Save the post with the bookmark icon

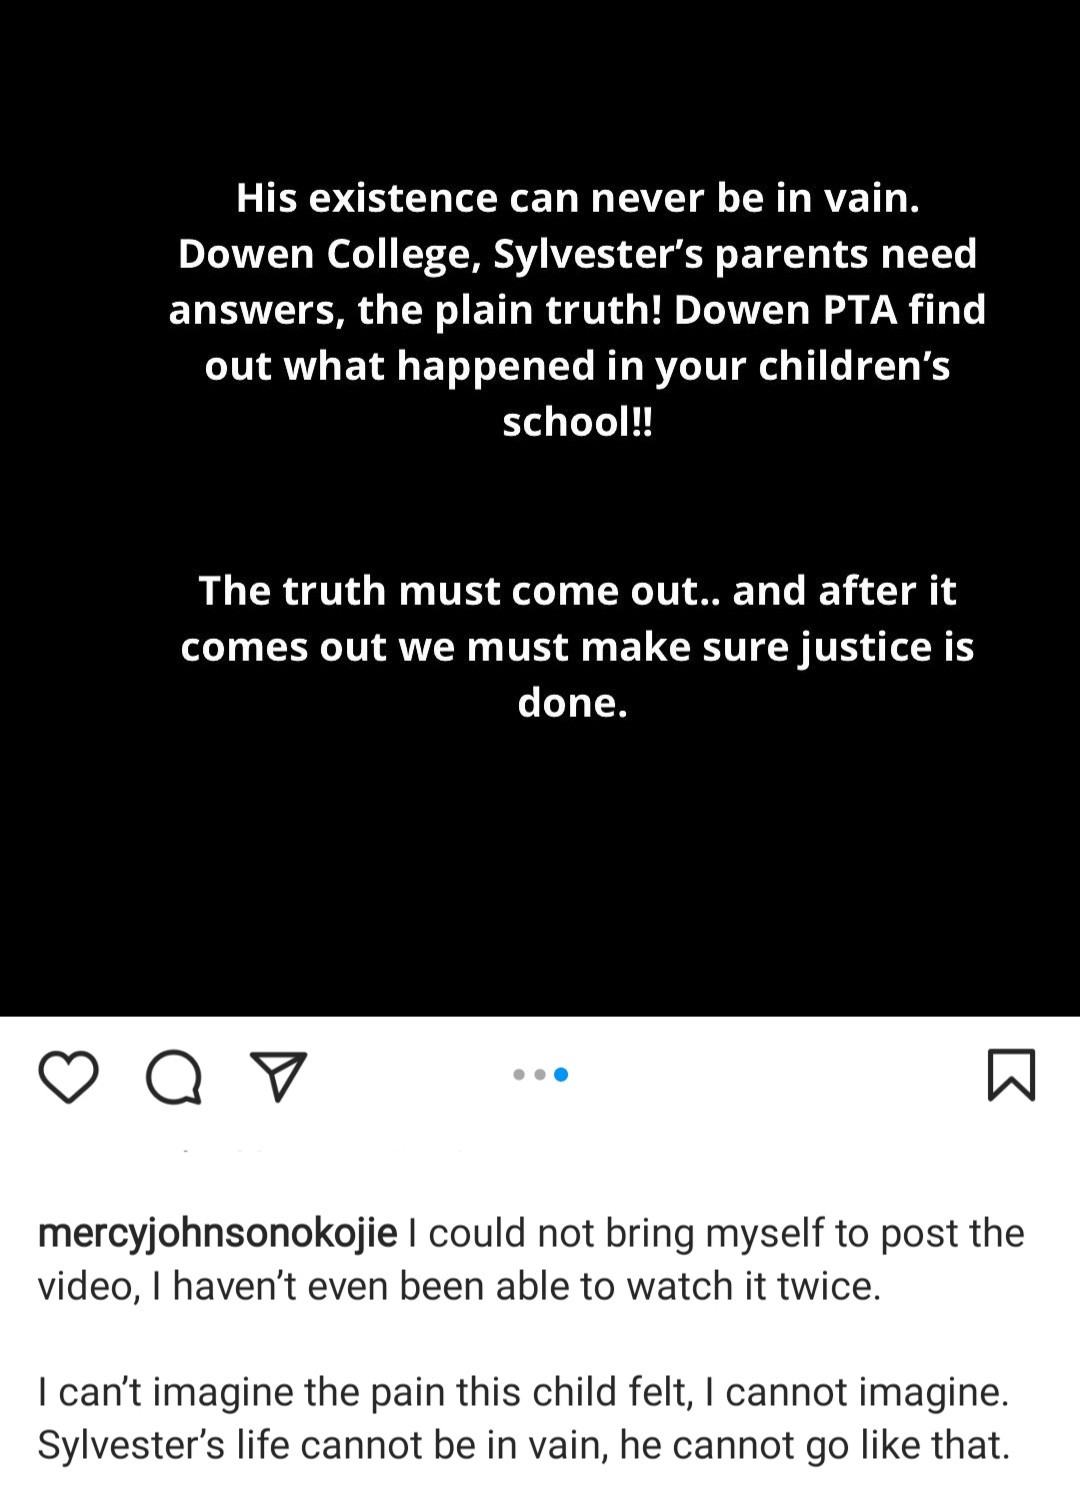(x=1011, y=1075)
